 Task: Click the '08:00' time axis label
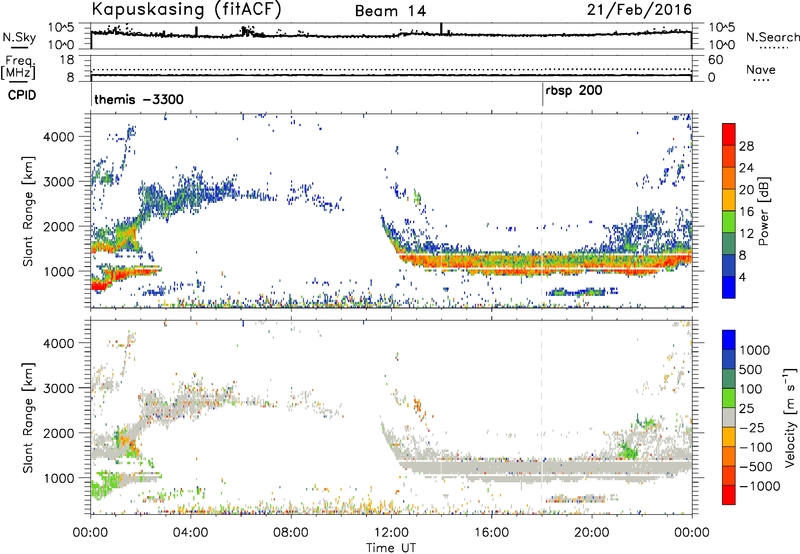[x=291, y=533]
